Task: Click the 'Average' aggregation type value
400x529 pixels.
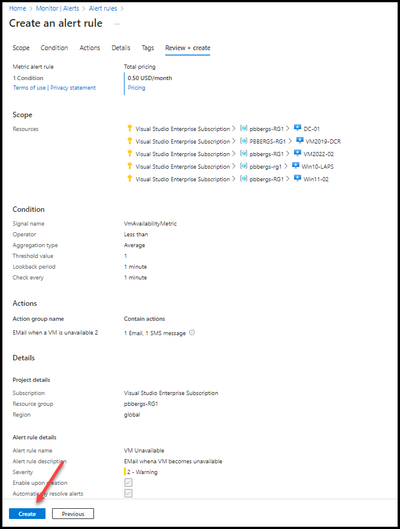Action: (x=134, y=245)
